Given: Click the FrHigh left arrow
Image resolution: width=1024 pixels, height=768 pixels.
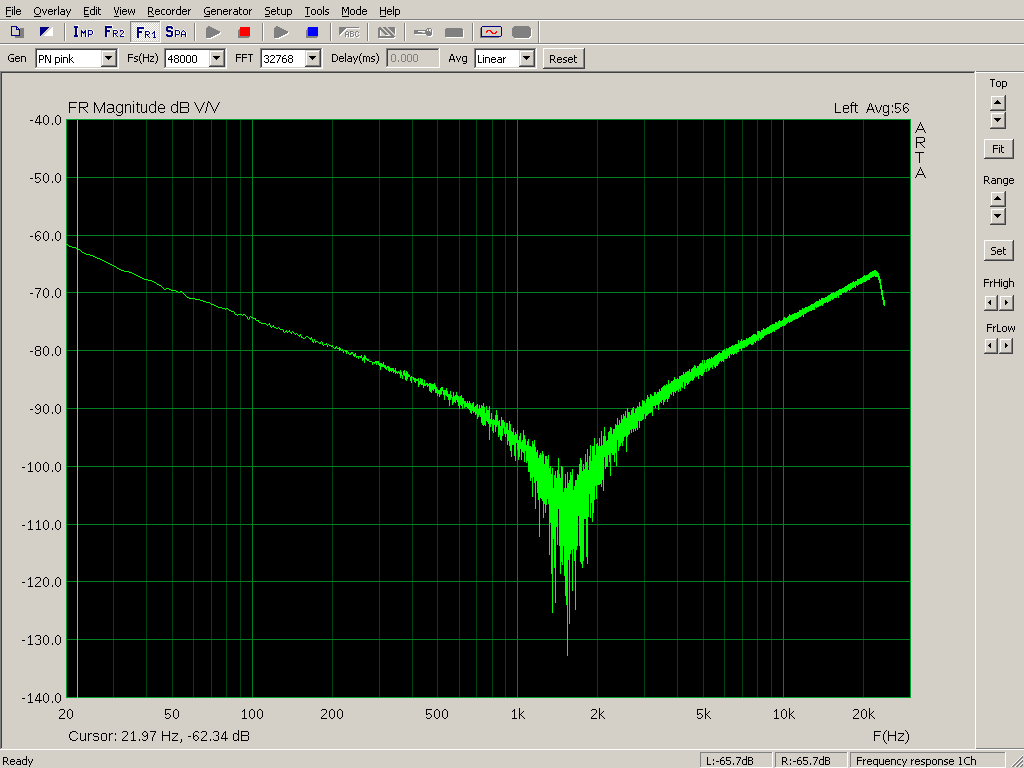Looking at the screenshot, I should (x=991, y=302).
